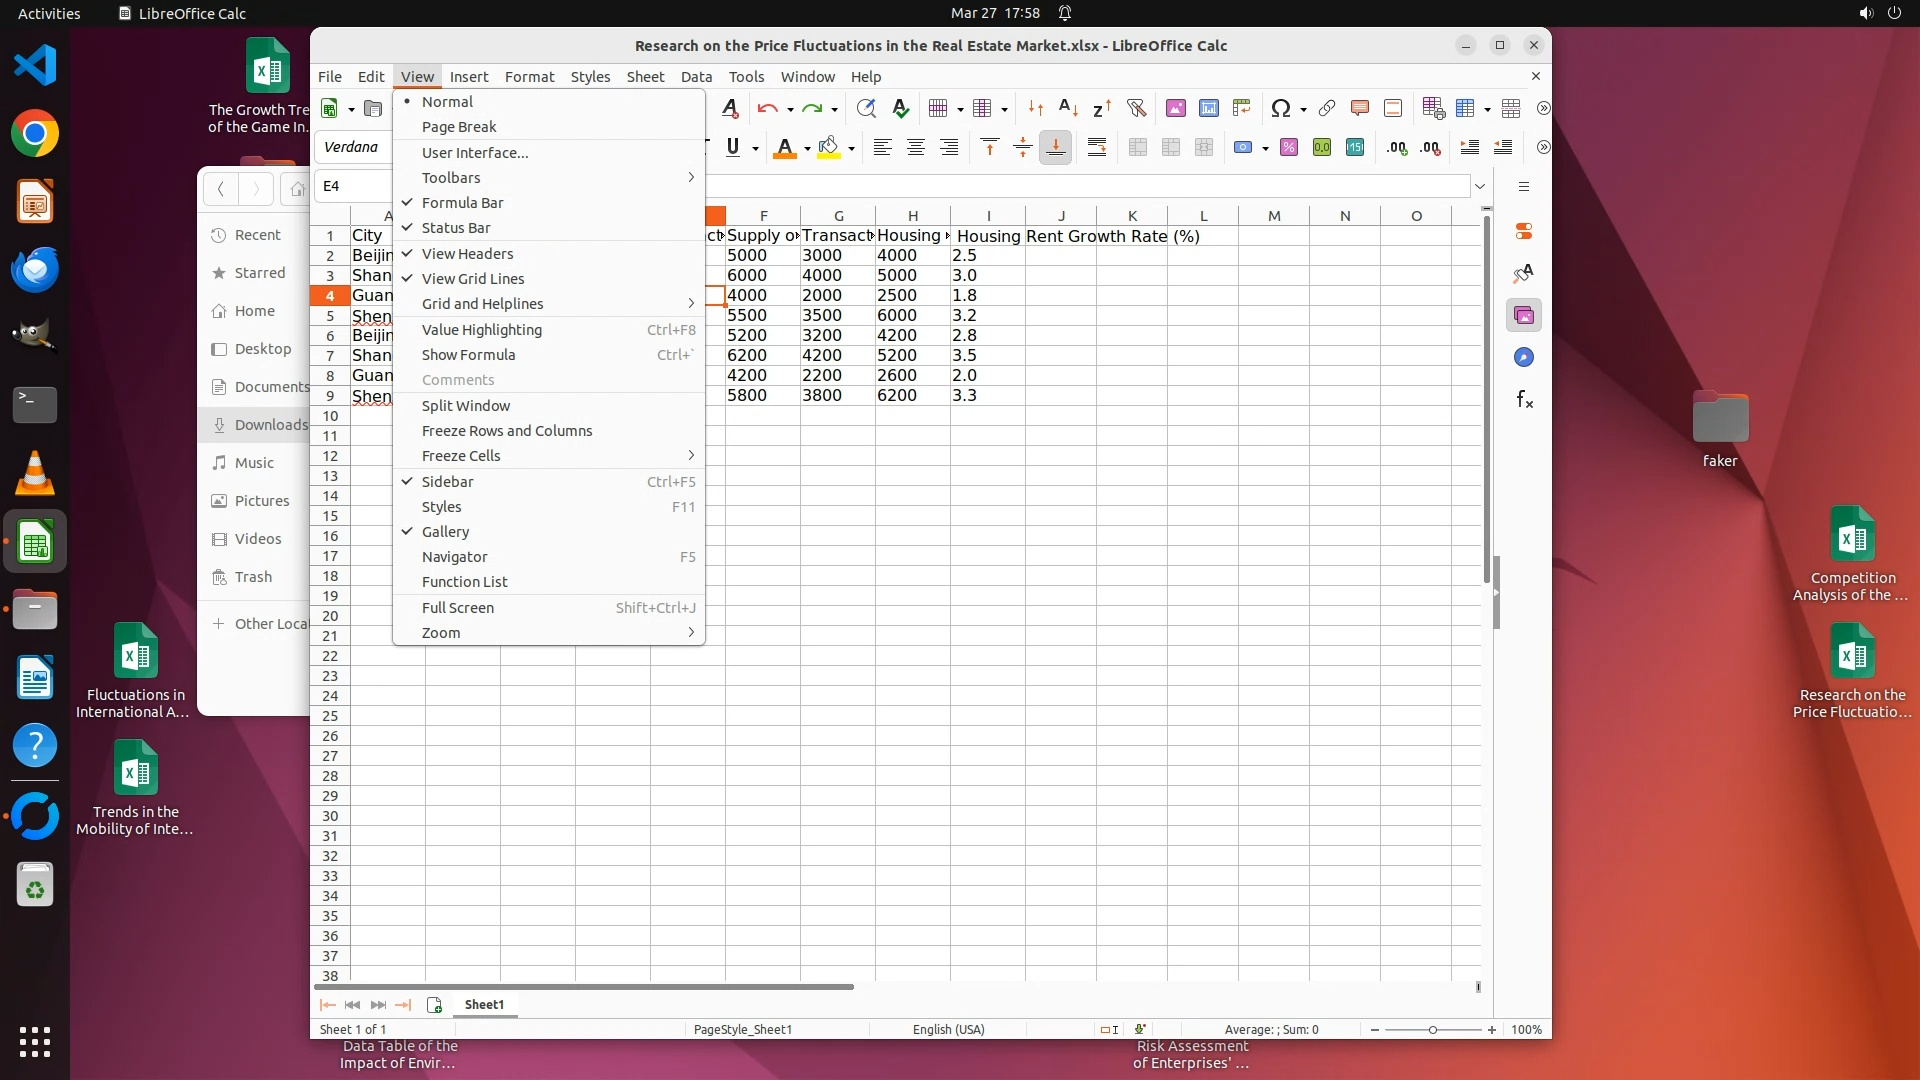Select Freeze Rows and Columns menu entry
The width and height of the screenshot is (1920, 1080).
506,431
